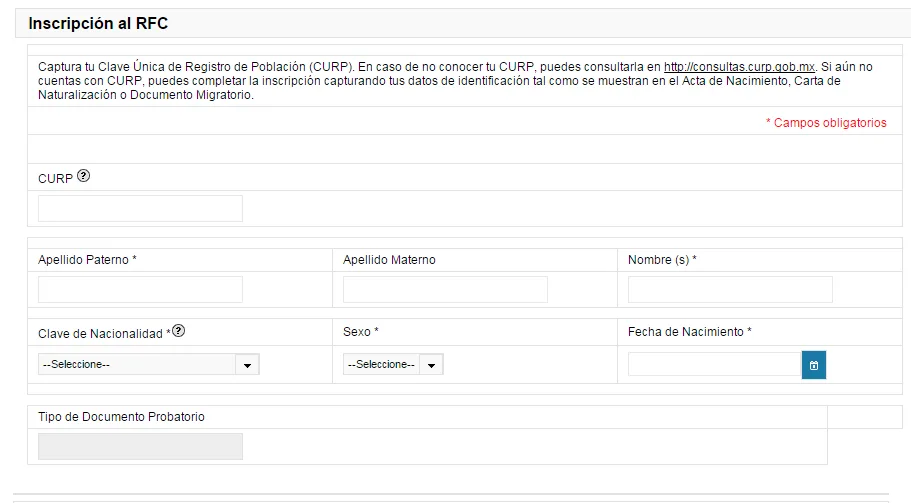The width and height of the screenshot is (911, 503).
Task: Click the Apellido Paterno text box
Action: click(140, 289)
